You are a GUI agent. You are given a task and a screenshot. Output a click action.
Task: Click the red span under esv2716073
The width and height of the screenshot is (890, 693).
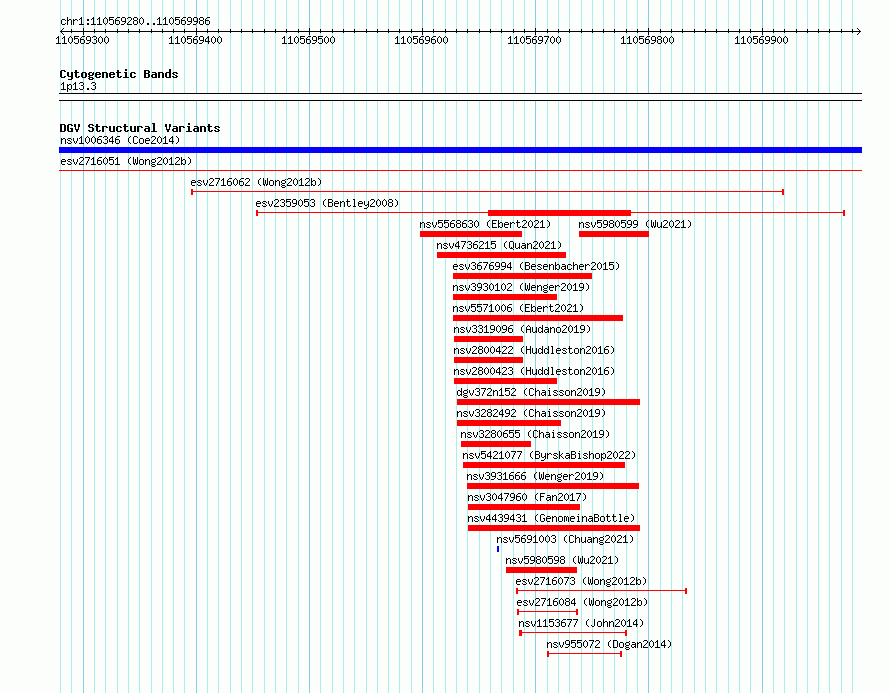(x=602, y=591)
